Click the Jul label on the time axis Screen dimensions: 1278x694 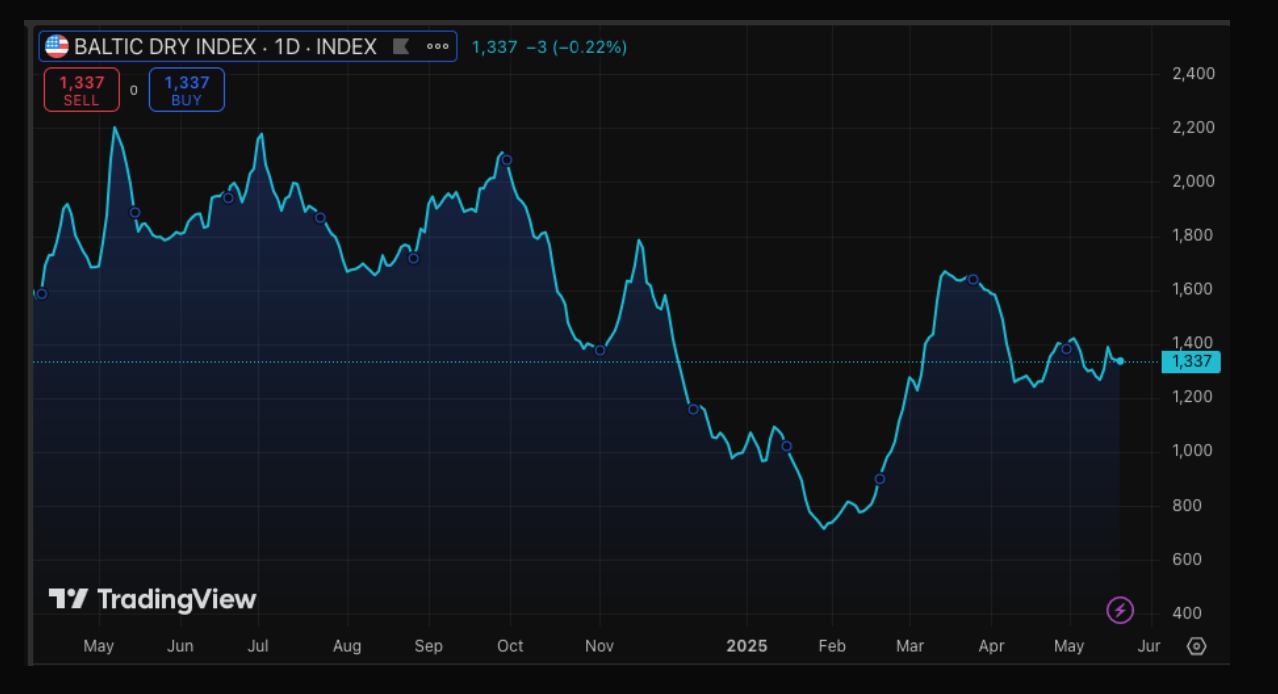(x=259, y=646)
